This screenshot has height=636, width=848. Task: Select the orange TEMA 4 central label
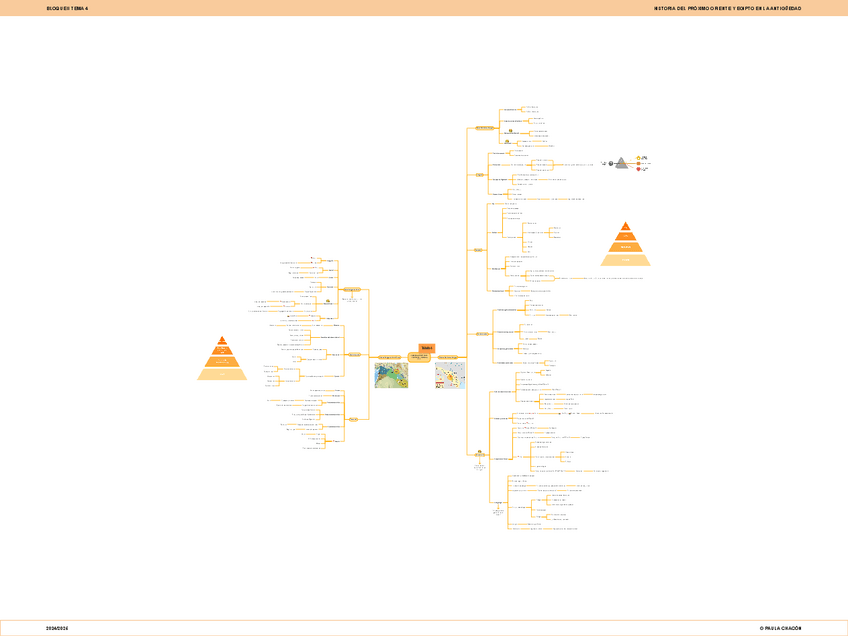[x=427, y=348]
